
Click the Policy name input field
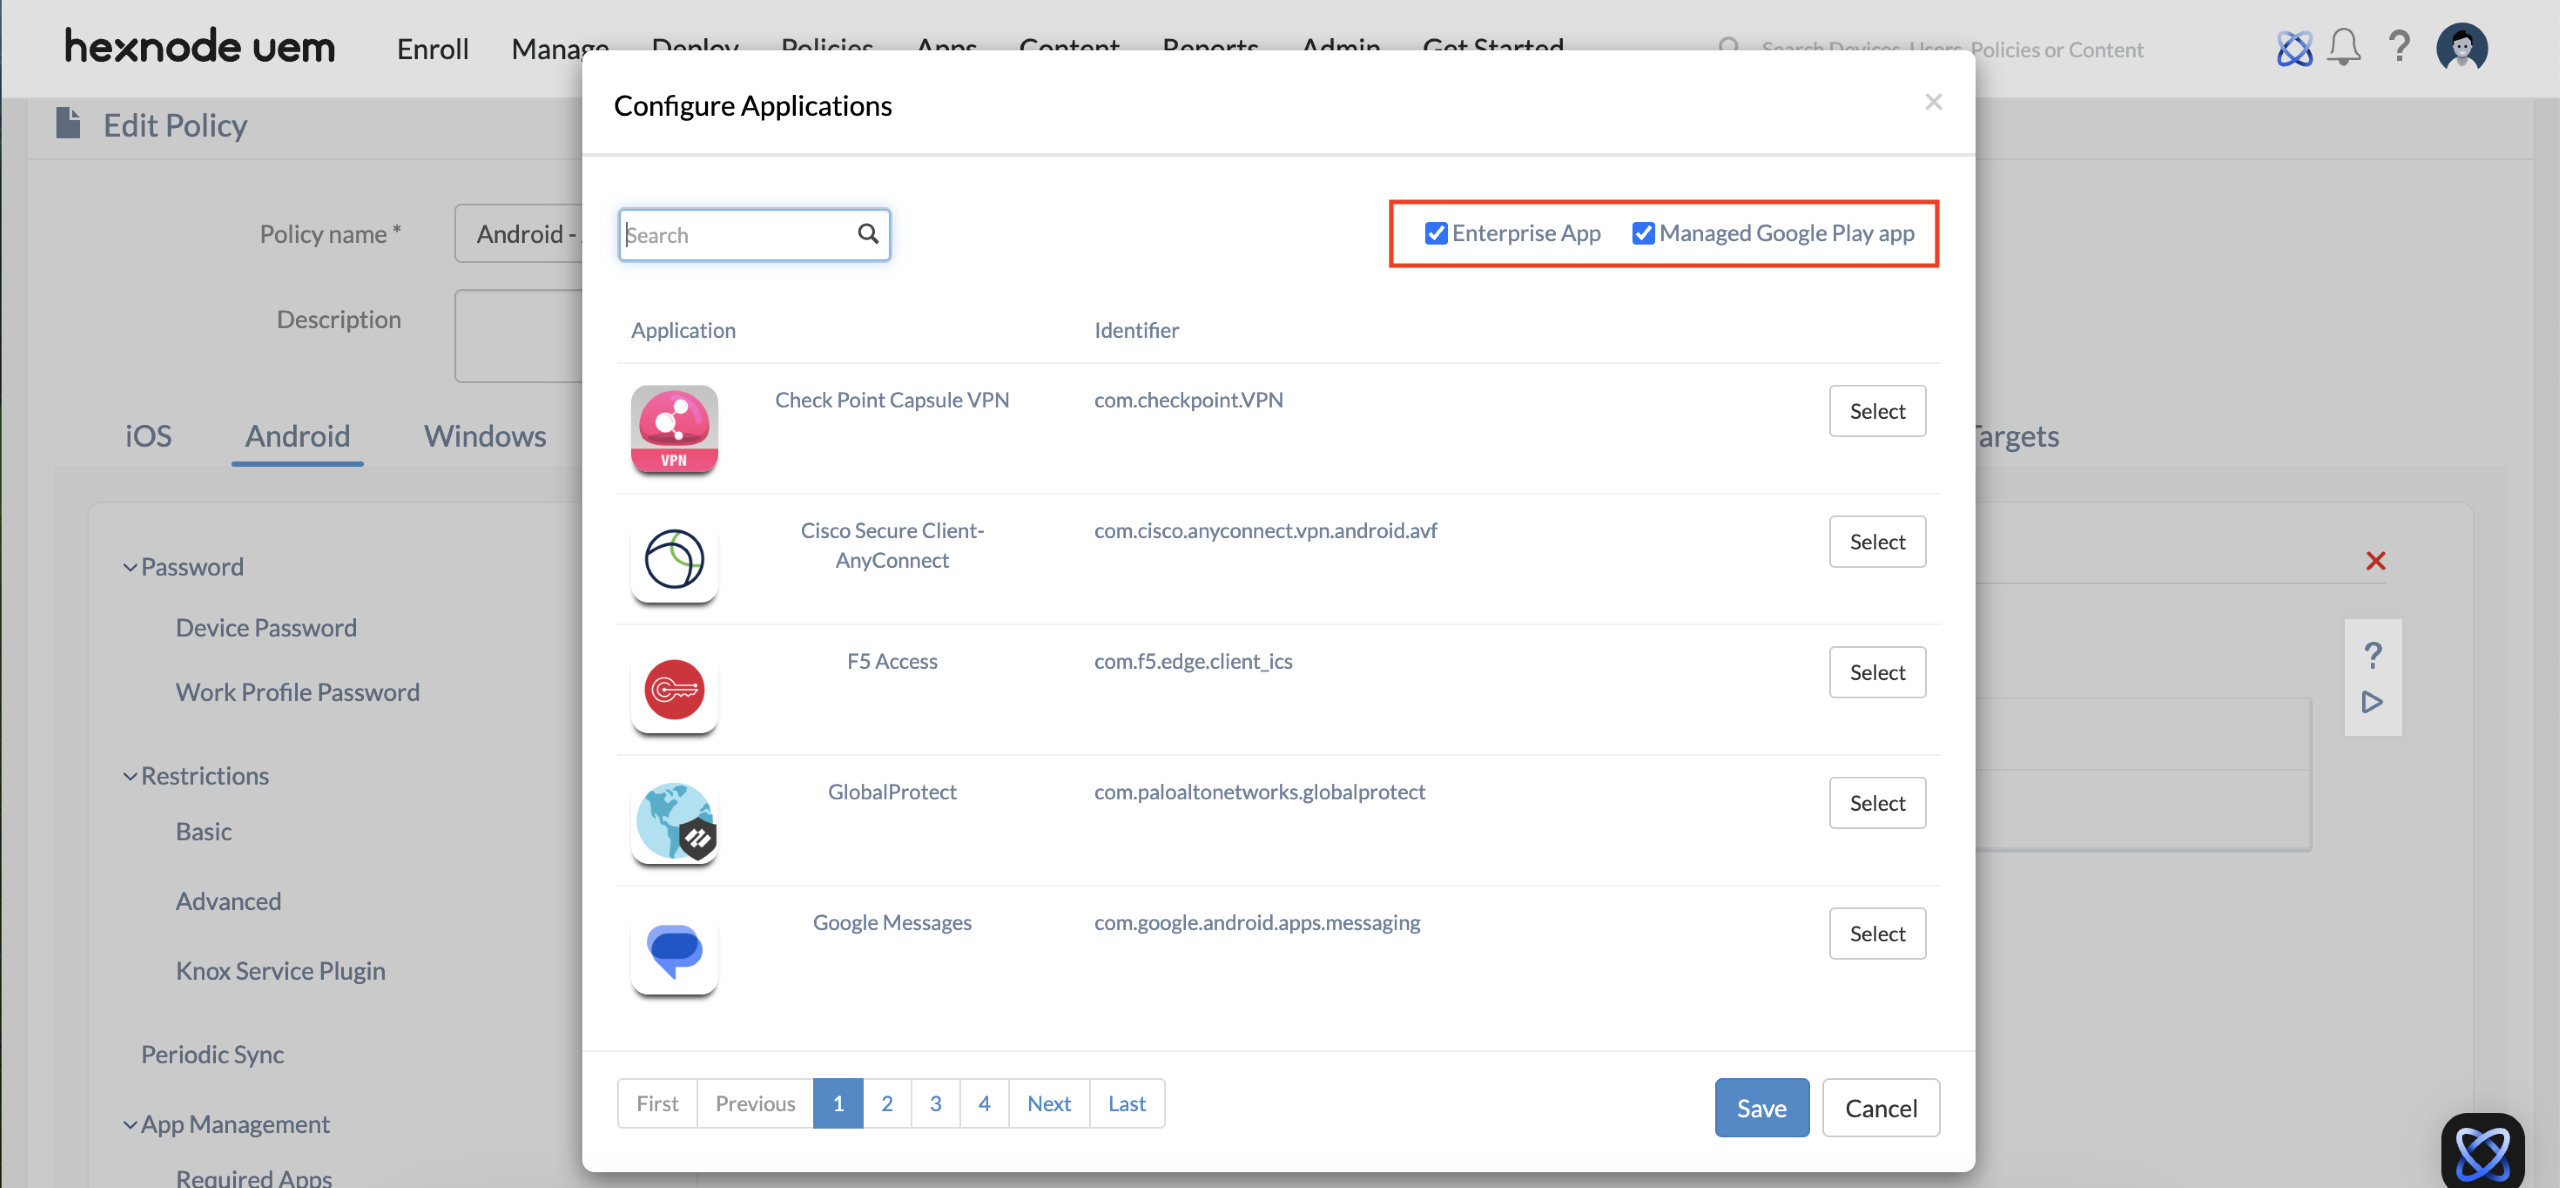tap(519, 234)
